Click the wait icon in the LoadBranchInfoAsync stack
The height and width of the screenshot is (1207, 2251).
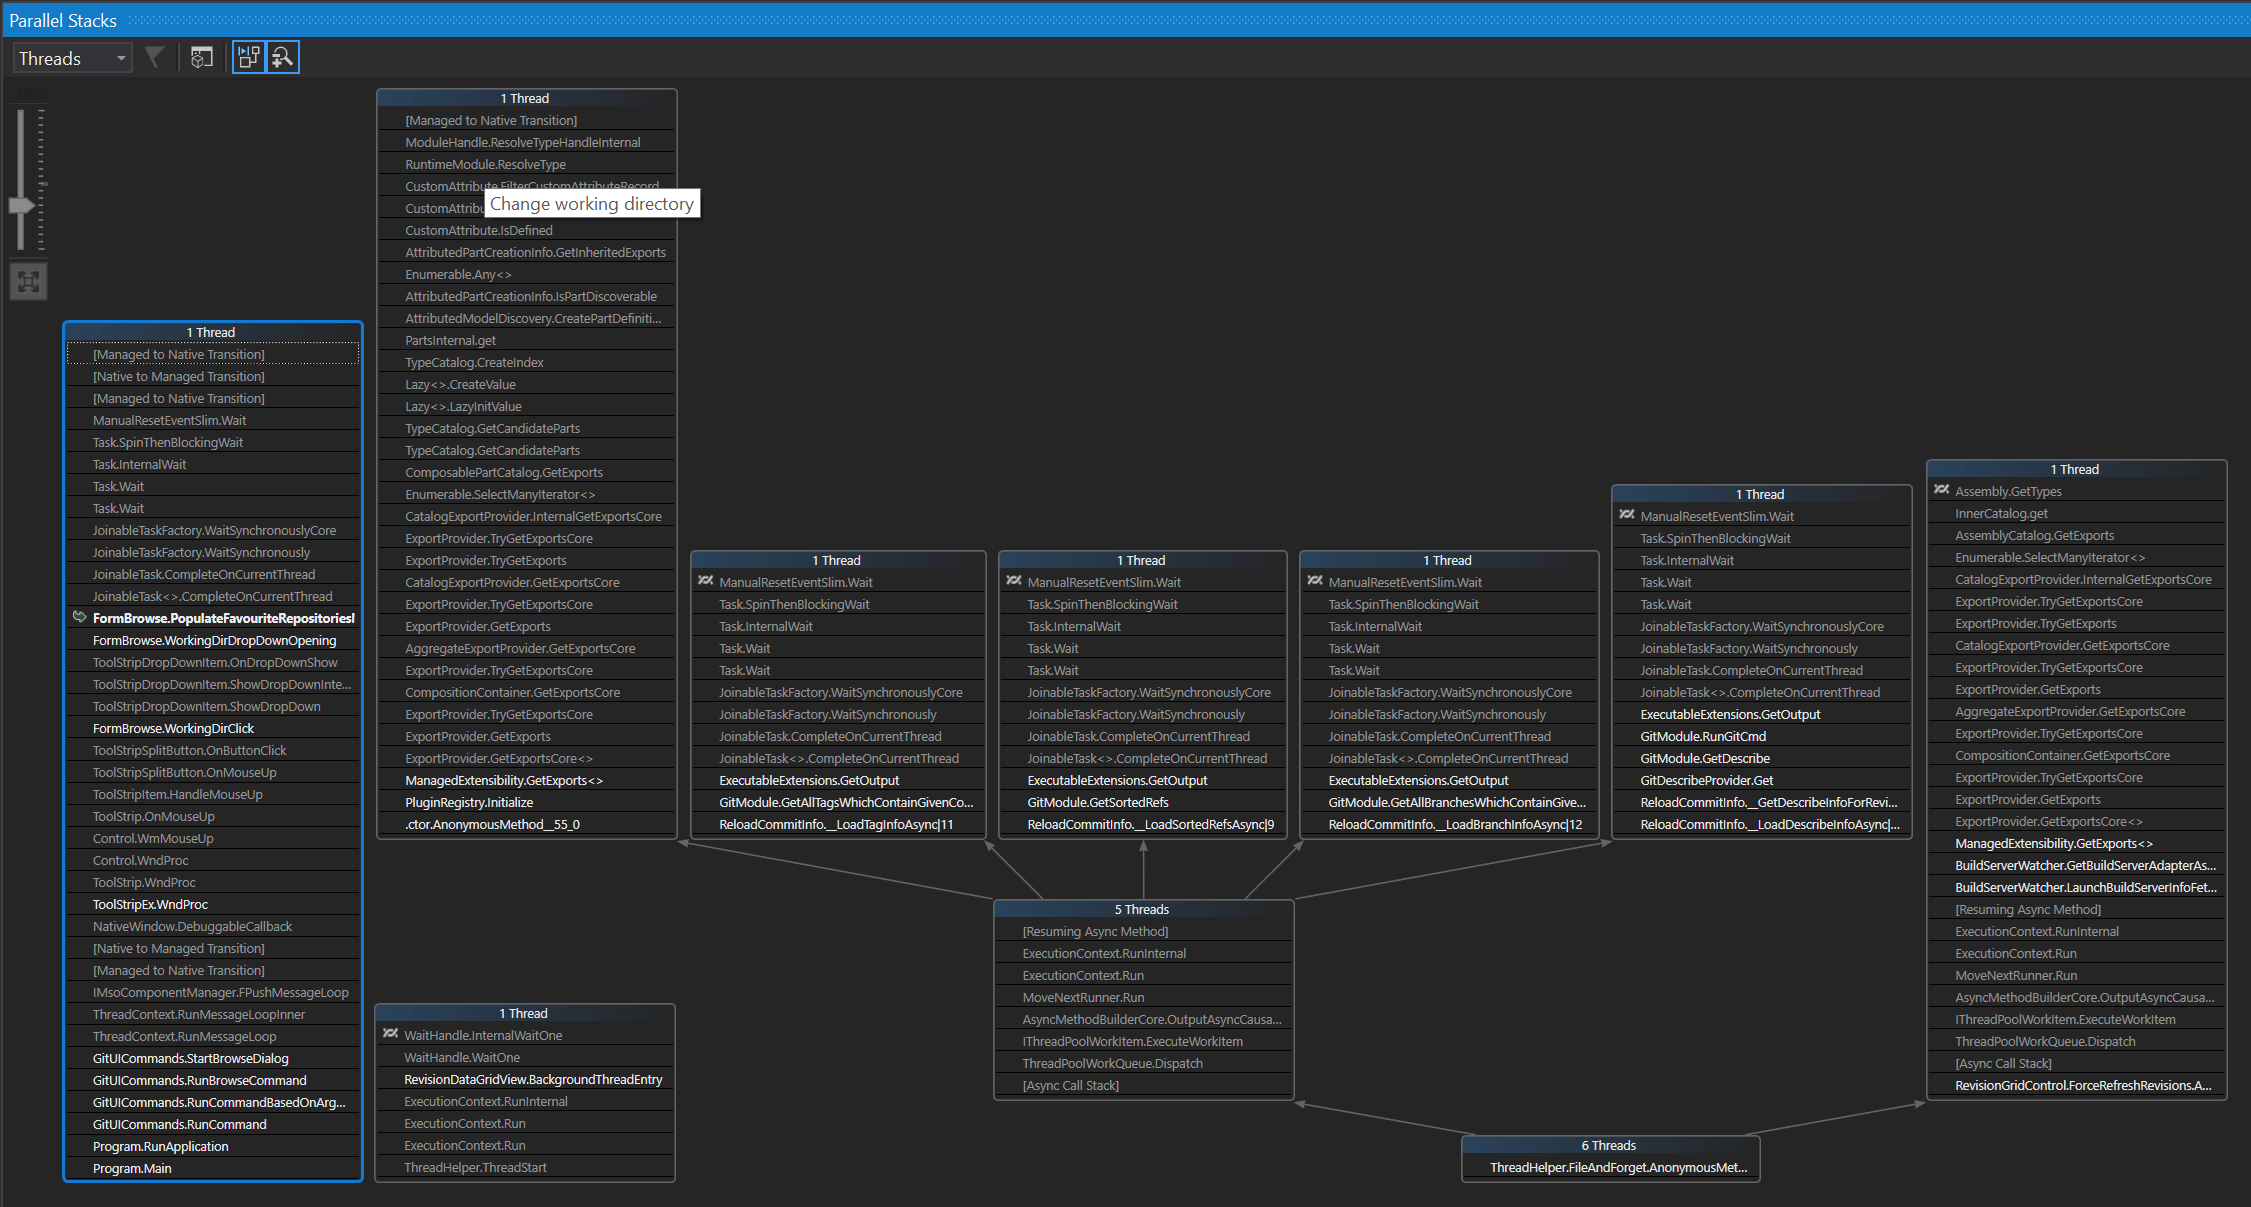click(1314, 581)
